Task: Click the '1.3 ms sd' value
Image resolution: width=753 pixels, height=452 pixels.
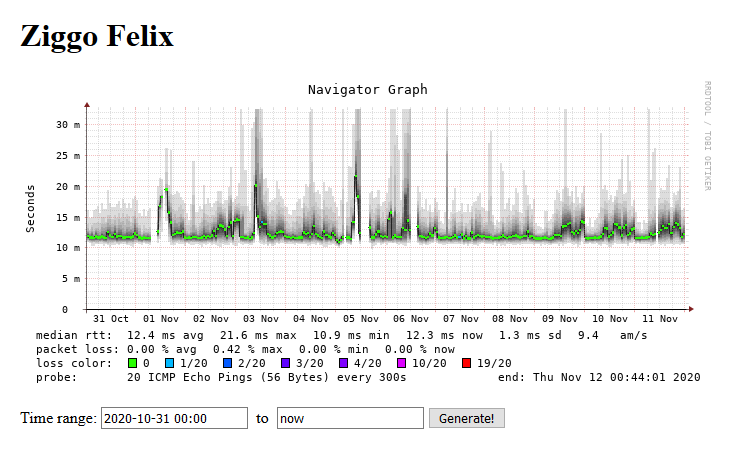Action: point(530,335)
